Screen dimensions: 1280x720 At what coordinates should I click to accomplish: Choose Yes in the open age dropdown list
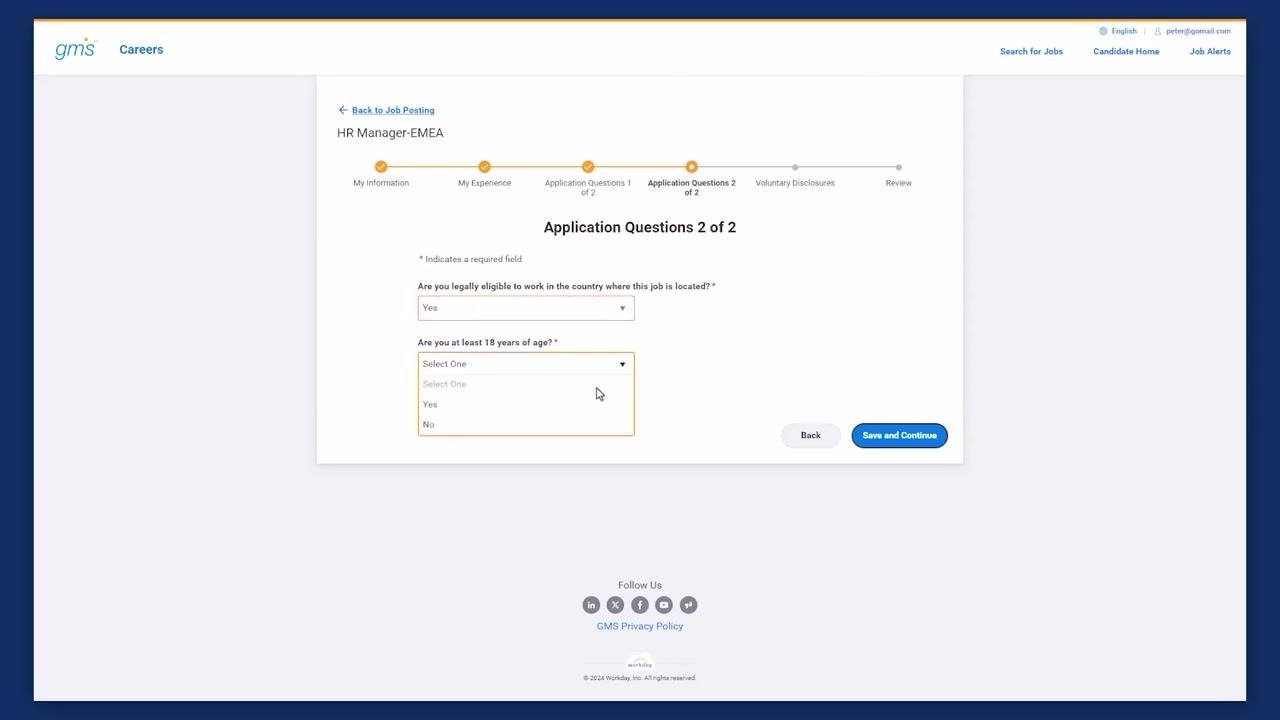(x=526, y=404)
